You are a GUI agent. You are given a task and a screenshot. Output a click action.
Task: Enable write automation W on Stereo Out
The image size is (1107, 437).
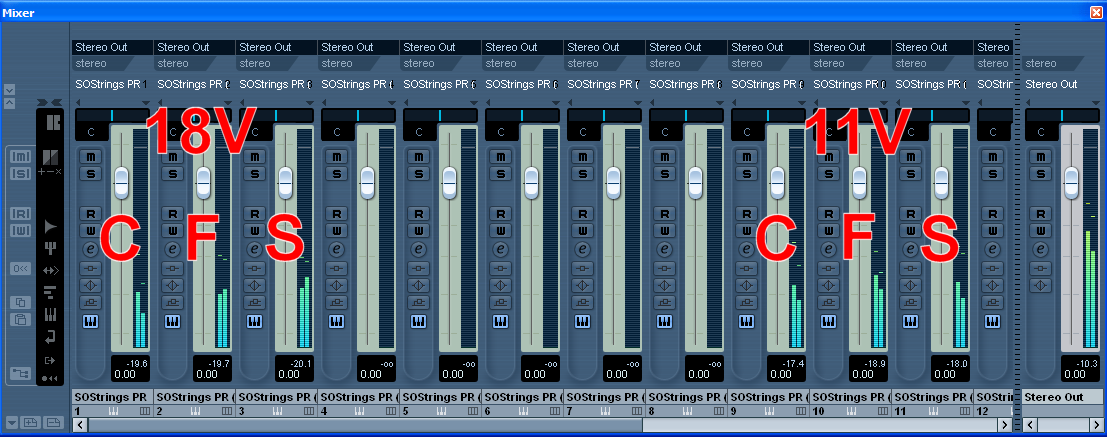pos(1040,230)
